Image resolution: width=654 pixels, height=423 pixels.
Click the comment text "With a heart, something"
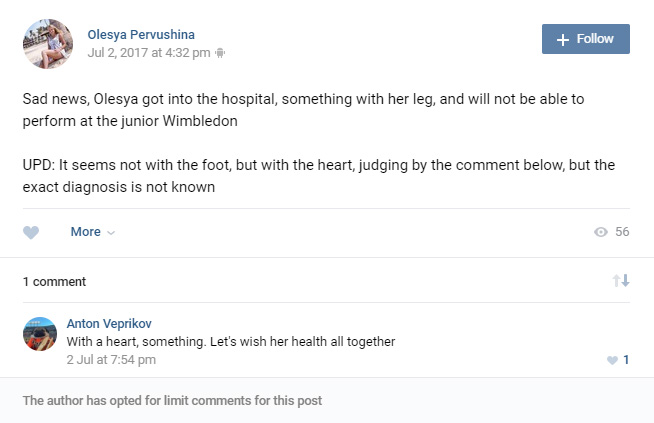click(x=231, y=342)
